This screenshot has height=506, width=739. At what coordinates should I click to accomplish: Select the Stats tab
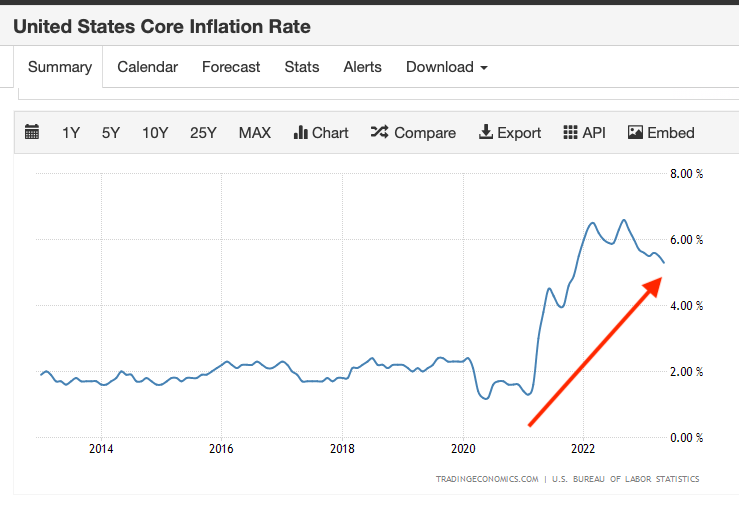click(301, 67)
